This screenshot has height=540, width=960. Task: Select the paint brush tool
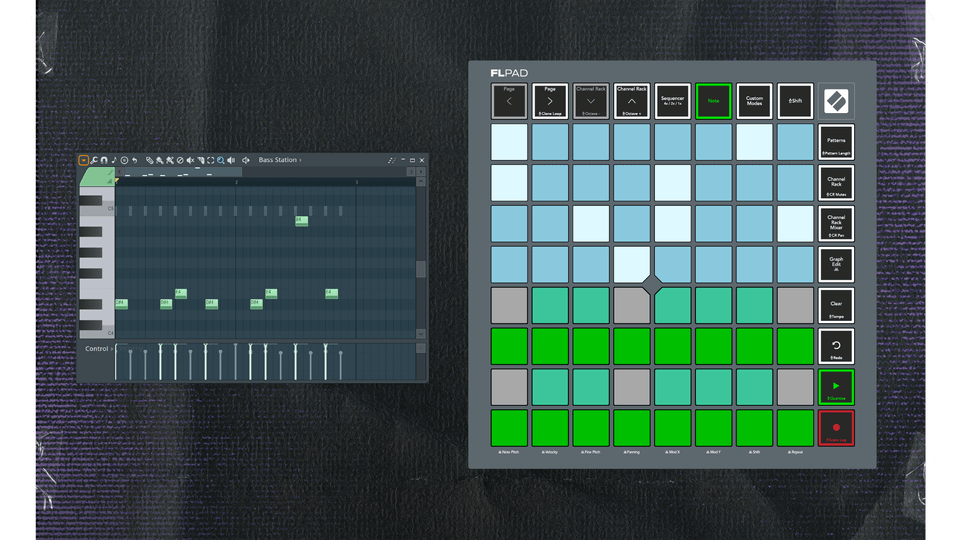click(x=159, y=160)
